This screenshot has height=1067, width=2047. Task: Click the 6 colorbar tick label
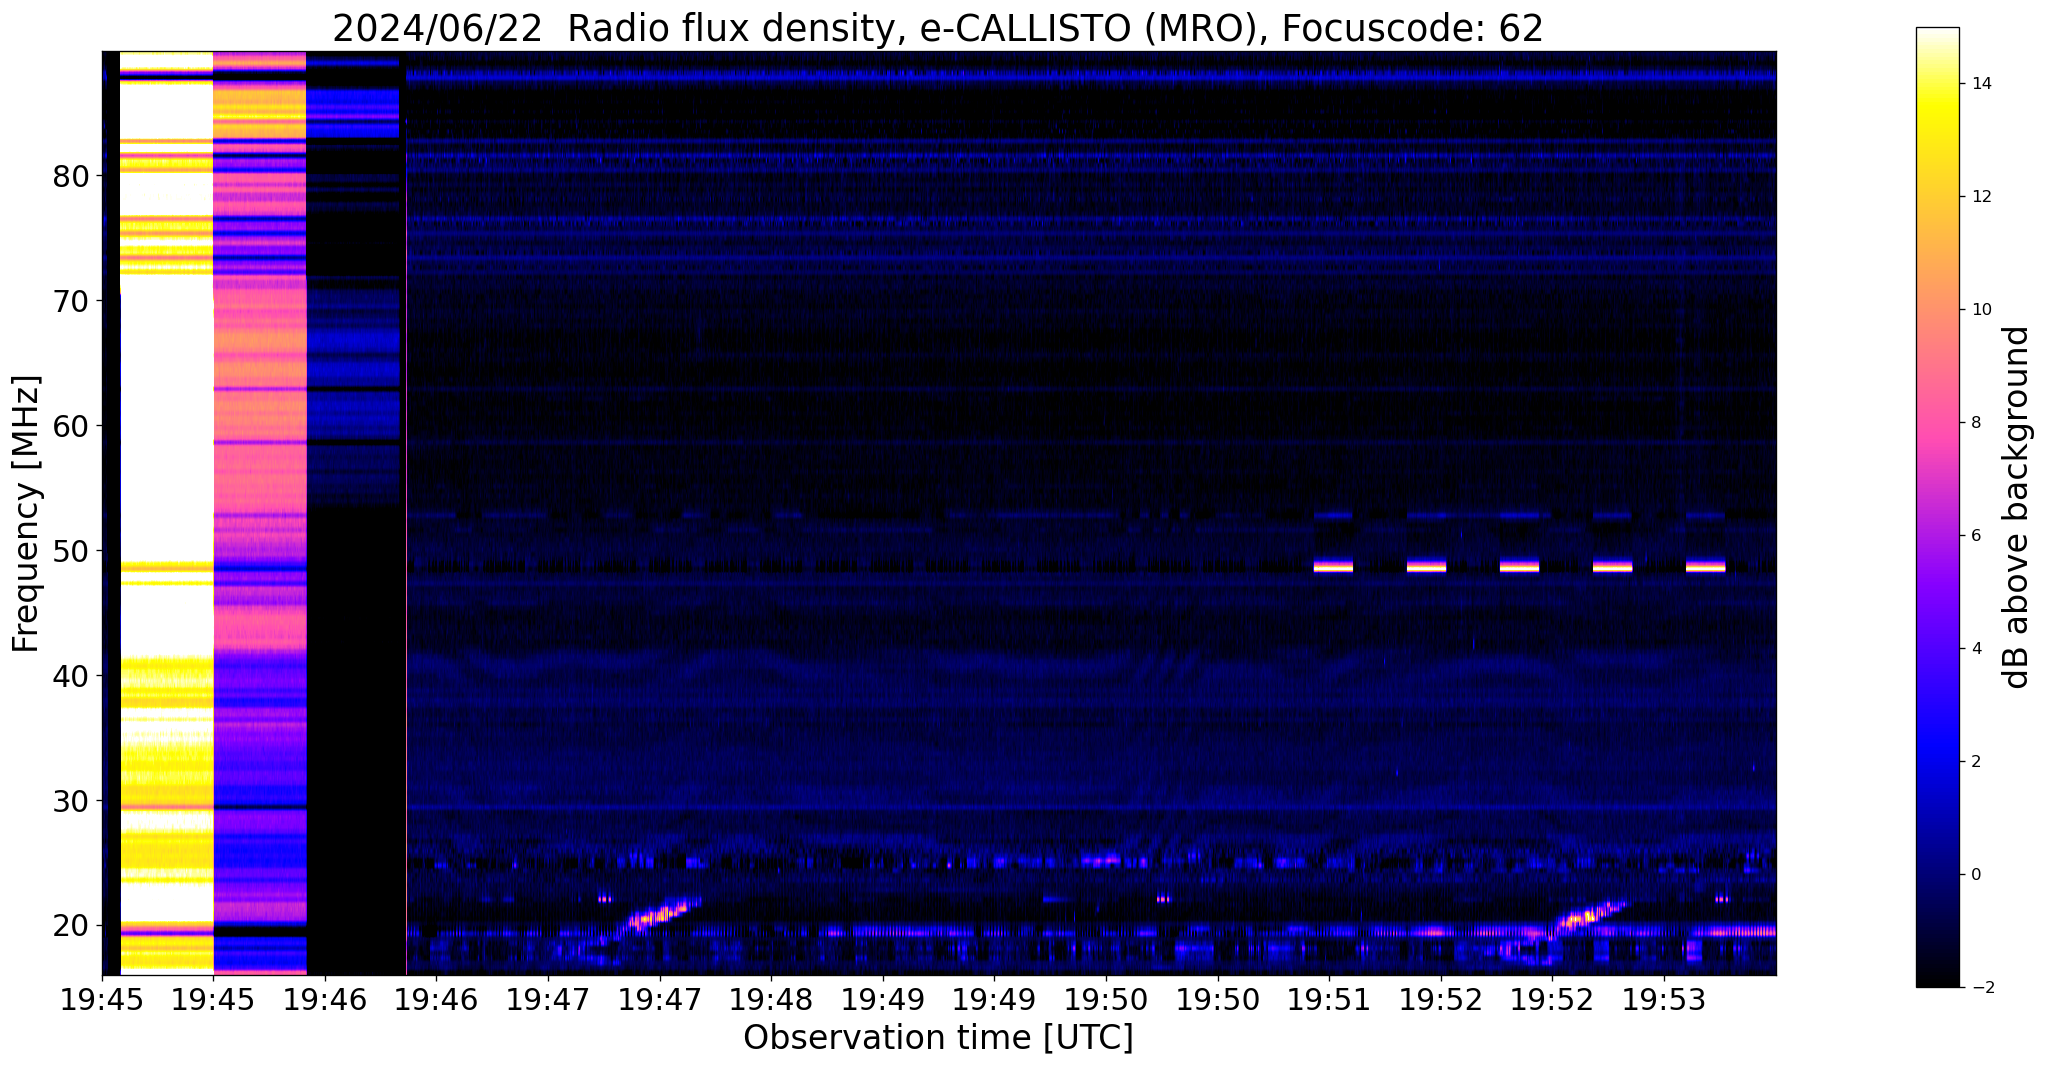[1975, 536]
